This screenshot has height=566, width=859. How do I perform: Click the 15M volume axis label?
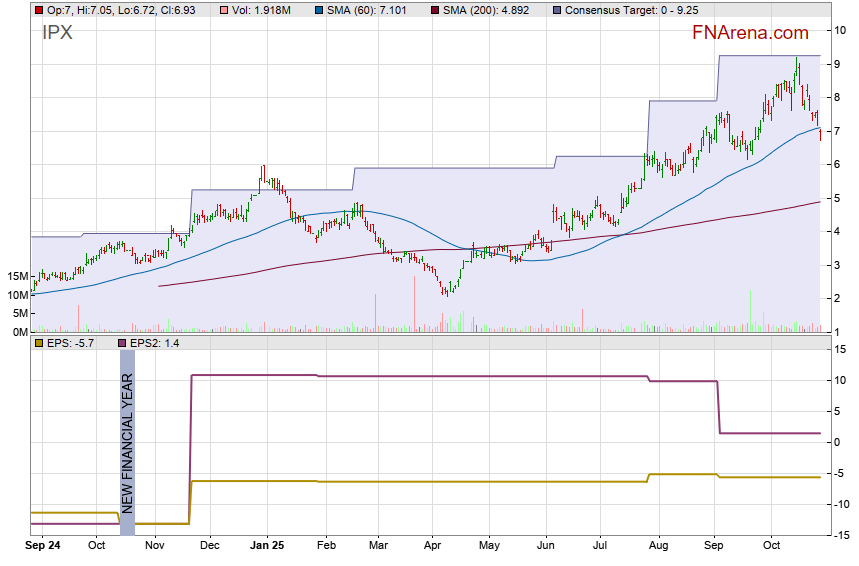click(x=17, y=276)
